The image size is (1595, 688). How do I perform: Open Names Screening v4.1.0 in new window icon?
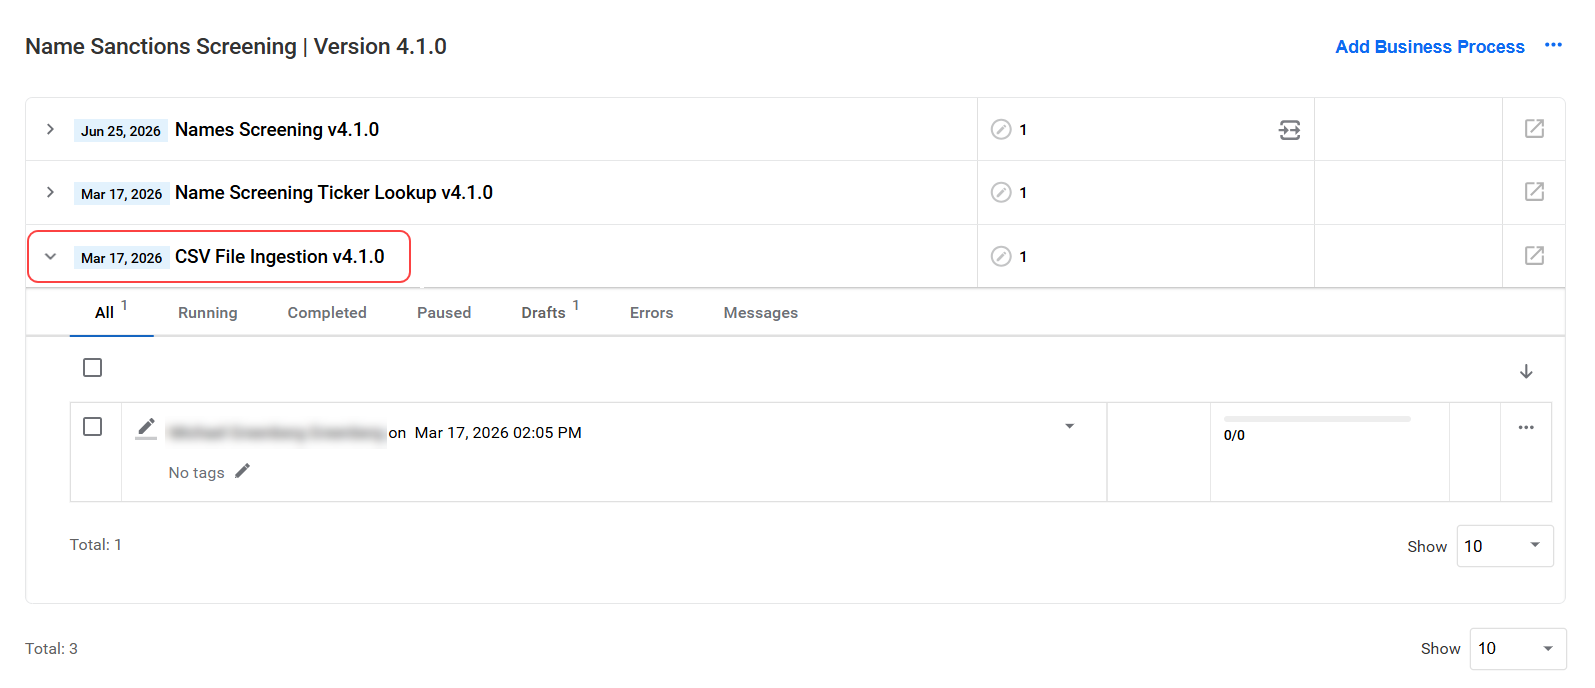[1534, 128]
